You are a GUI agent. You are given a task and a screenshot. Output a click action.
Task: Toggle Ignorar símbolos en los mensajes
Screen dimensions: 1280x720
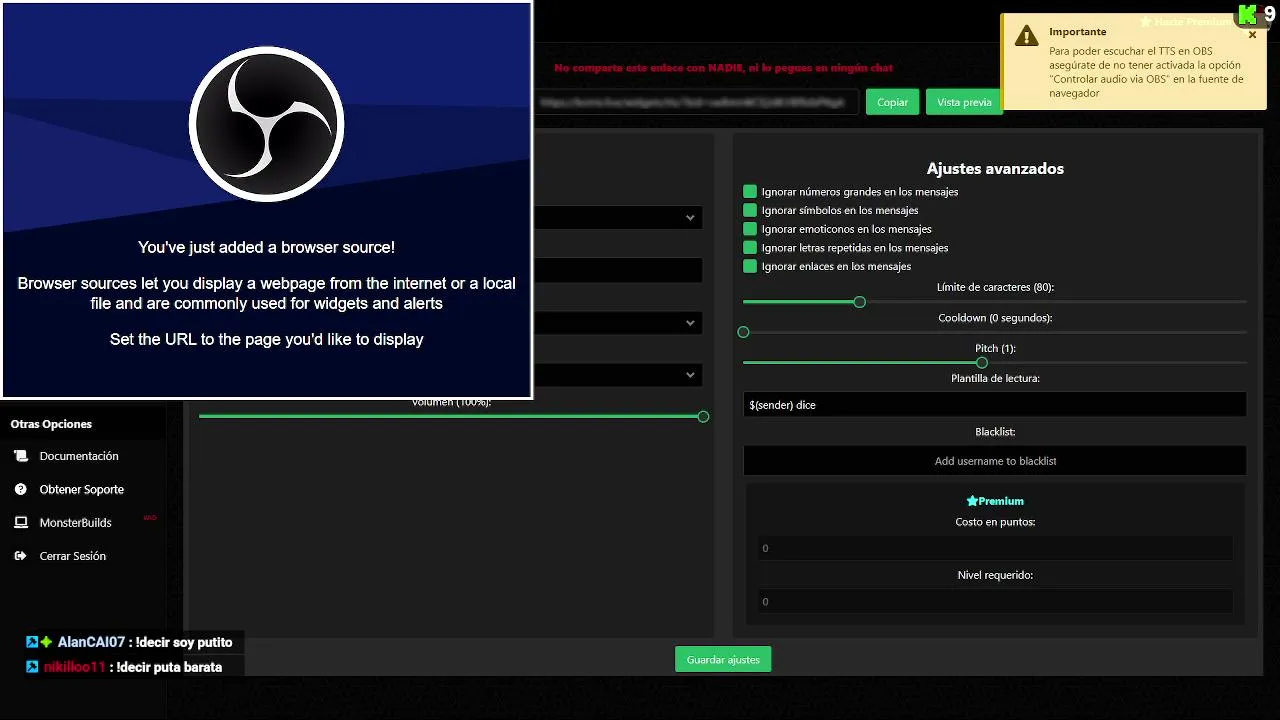tap(750, 210)
